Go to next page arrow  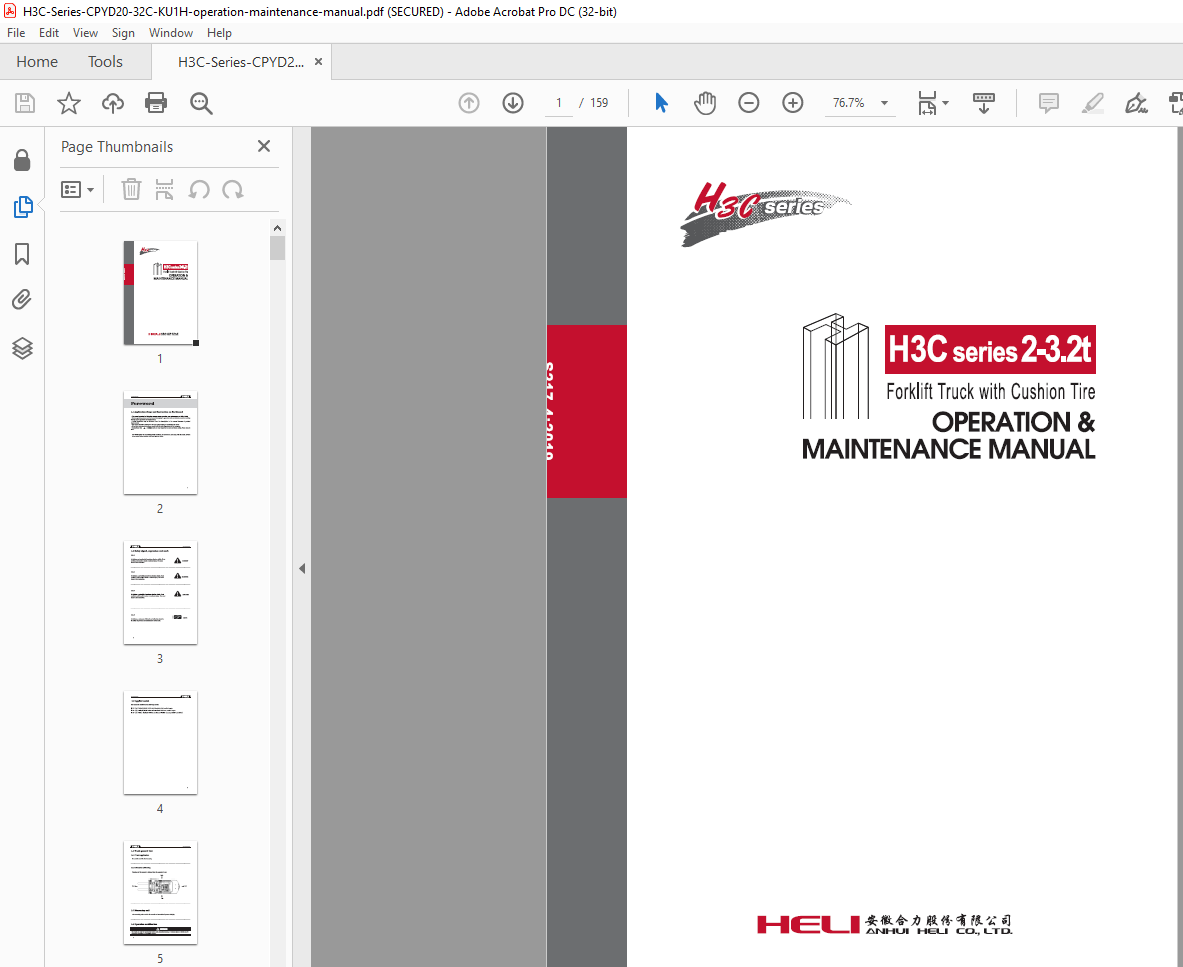[513, 103]
